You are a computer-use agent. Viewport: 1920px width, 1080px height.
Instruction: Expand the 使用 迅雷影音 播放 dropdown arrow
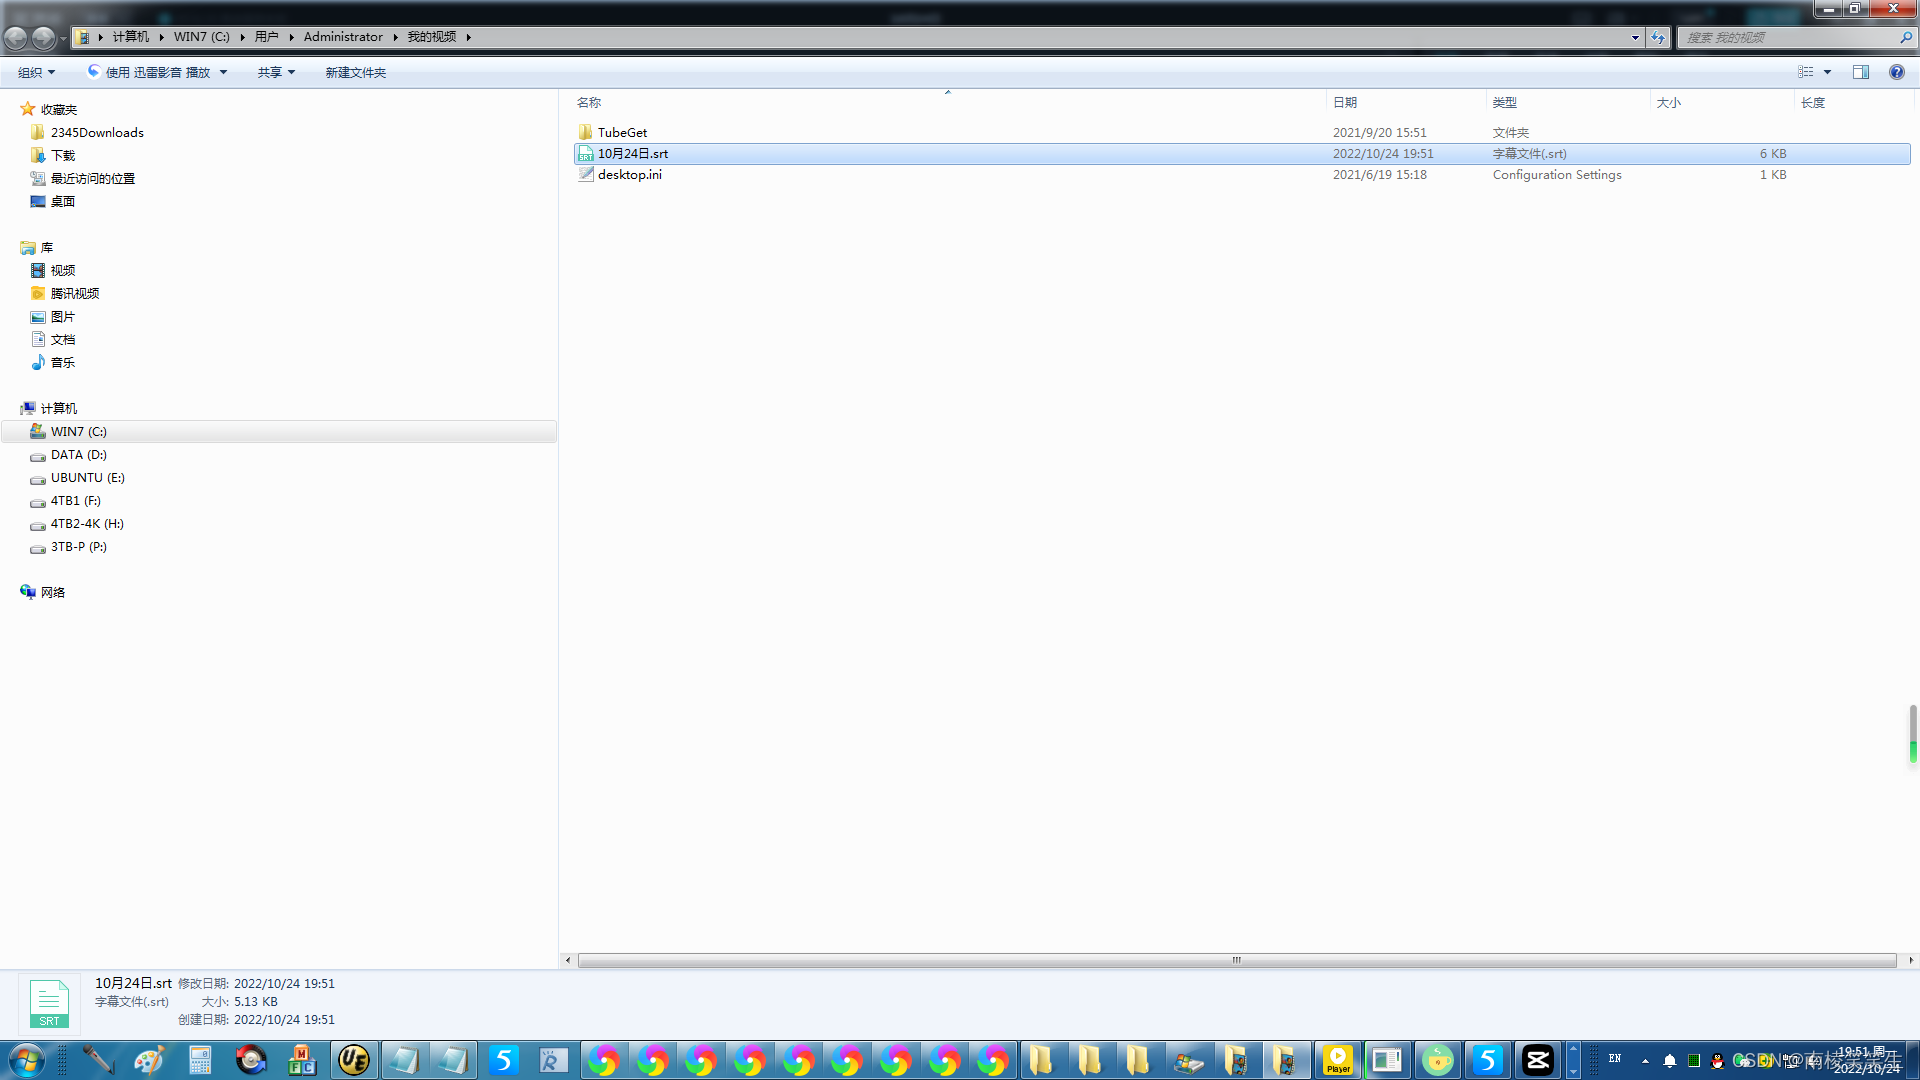click(223, 72)
